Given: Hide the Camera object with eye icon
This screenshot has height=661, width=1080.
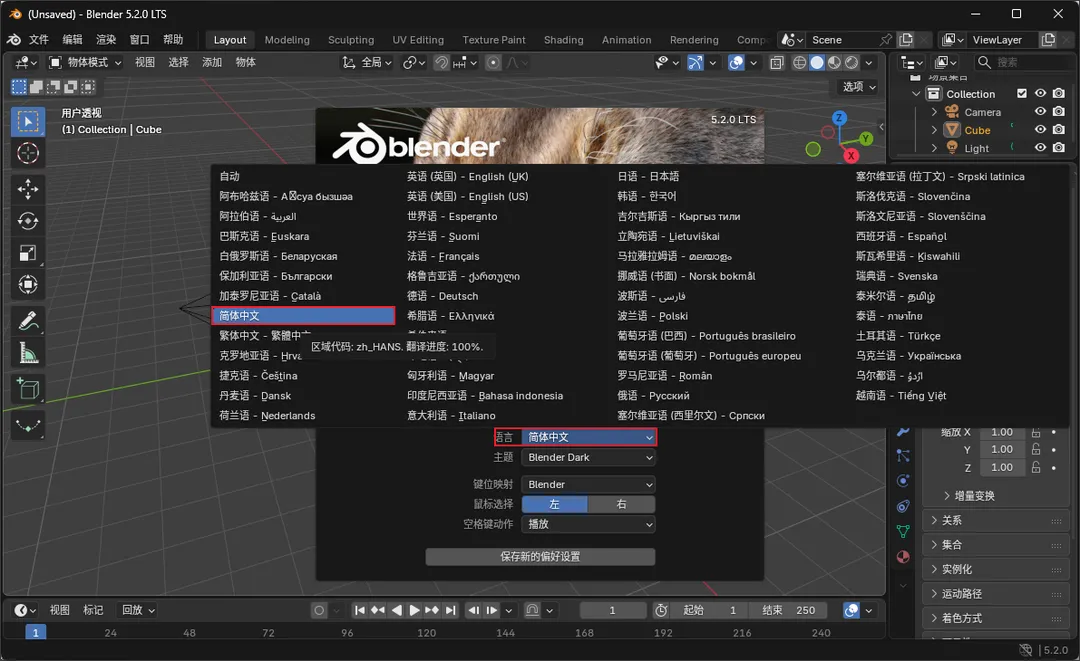Looking at the screenshot, I should (x=1040, y=112).
